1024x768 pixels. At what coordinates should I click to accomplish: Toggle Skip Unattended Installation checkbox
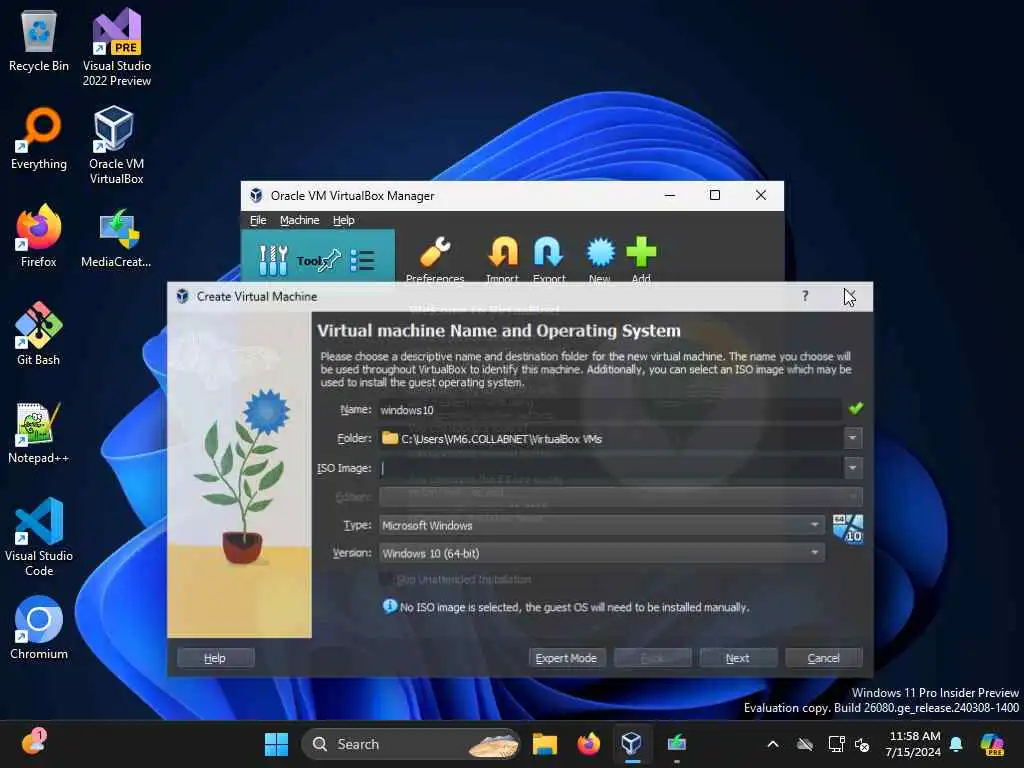tap(386, 579)
